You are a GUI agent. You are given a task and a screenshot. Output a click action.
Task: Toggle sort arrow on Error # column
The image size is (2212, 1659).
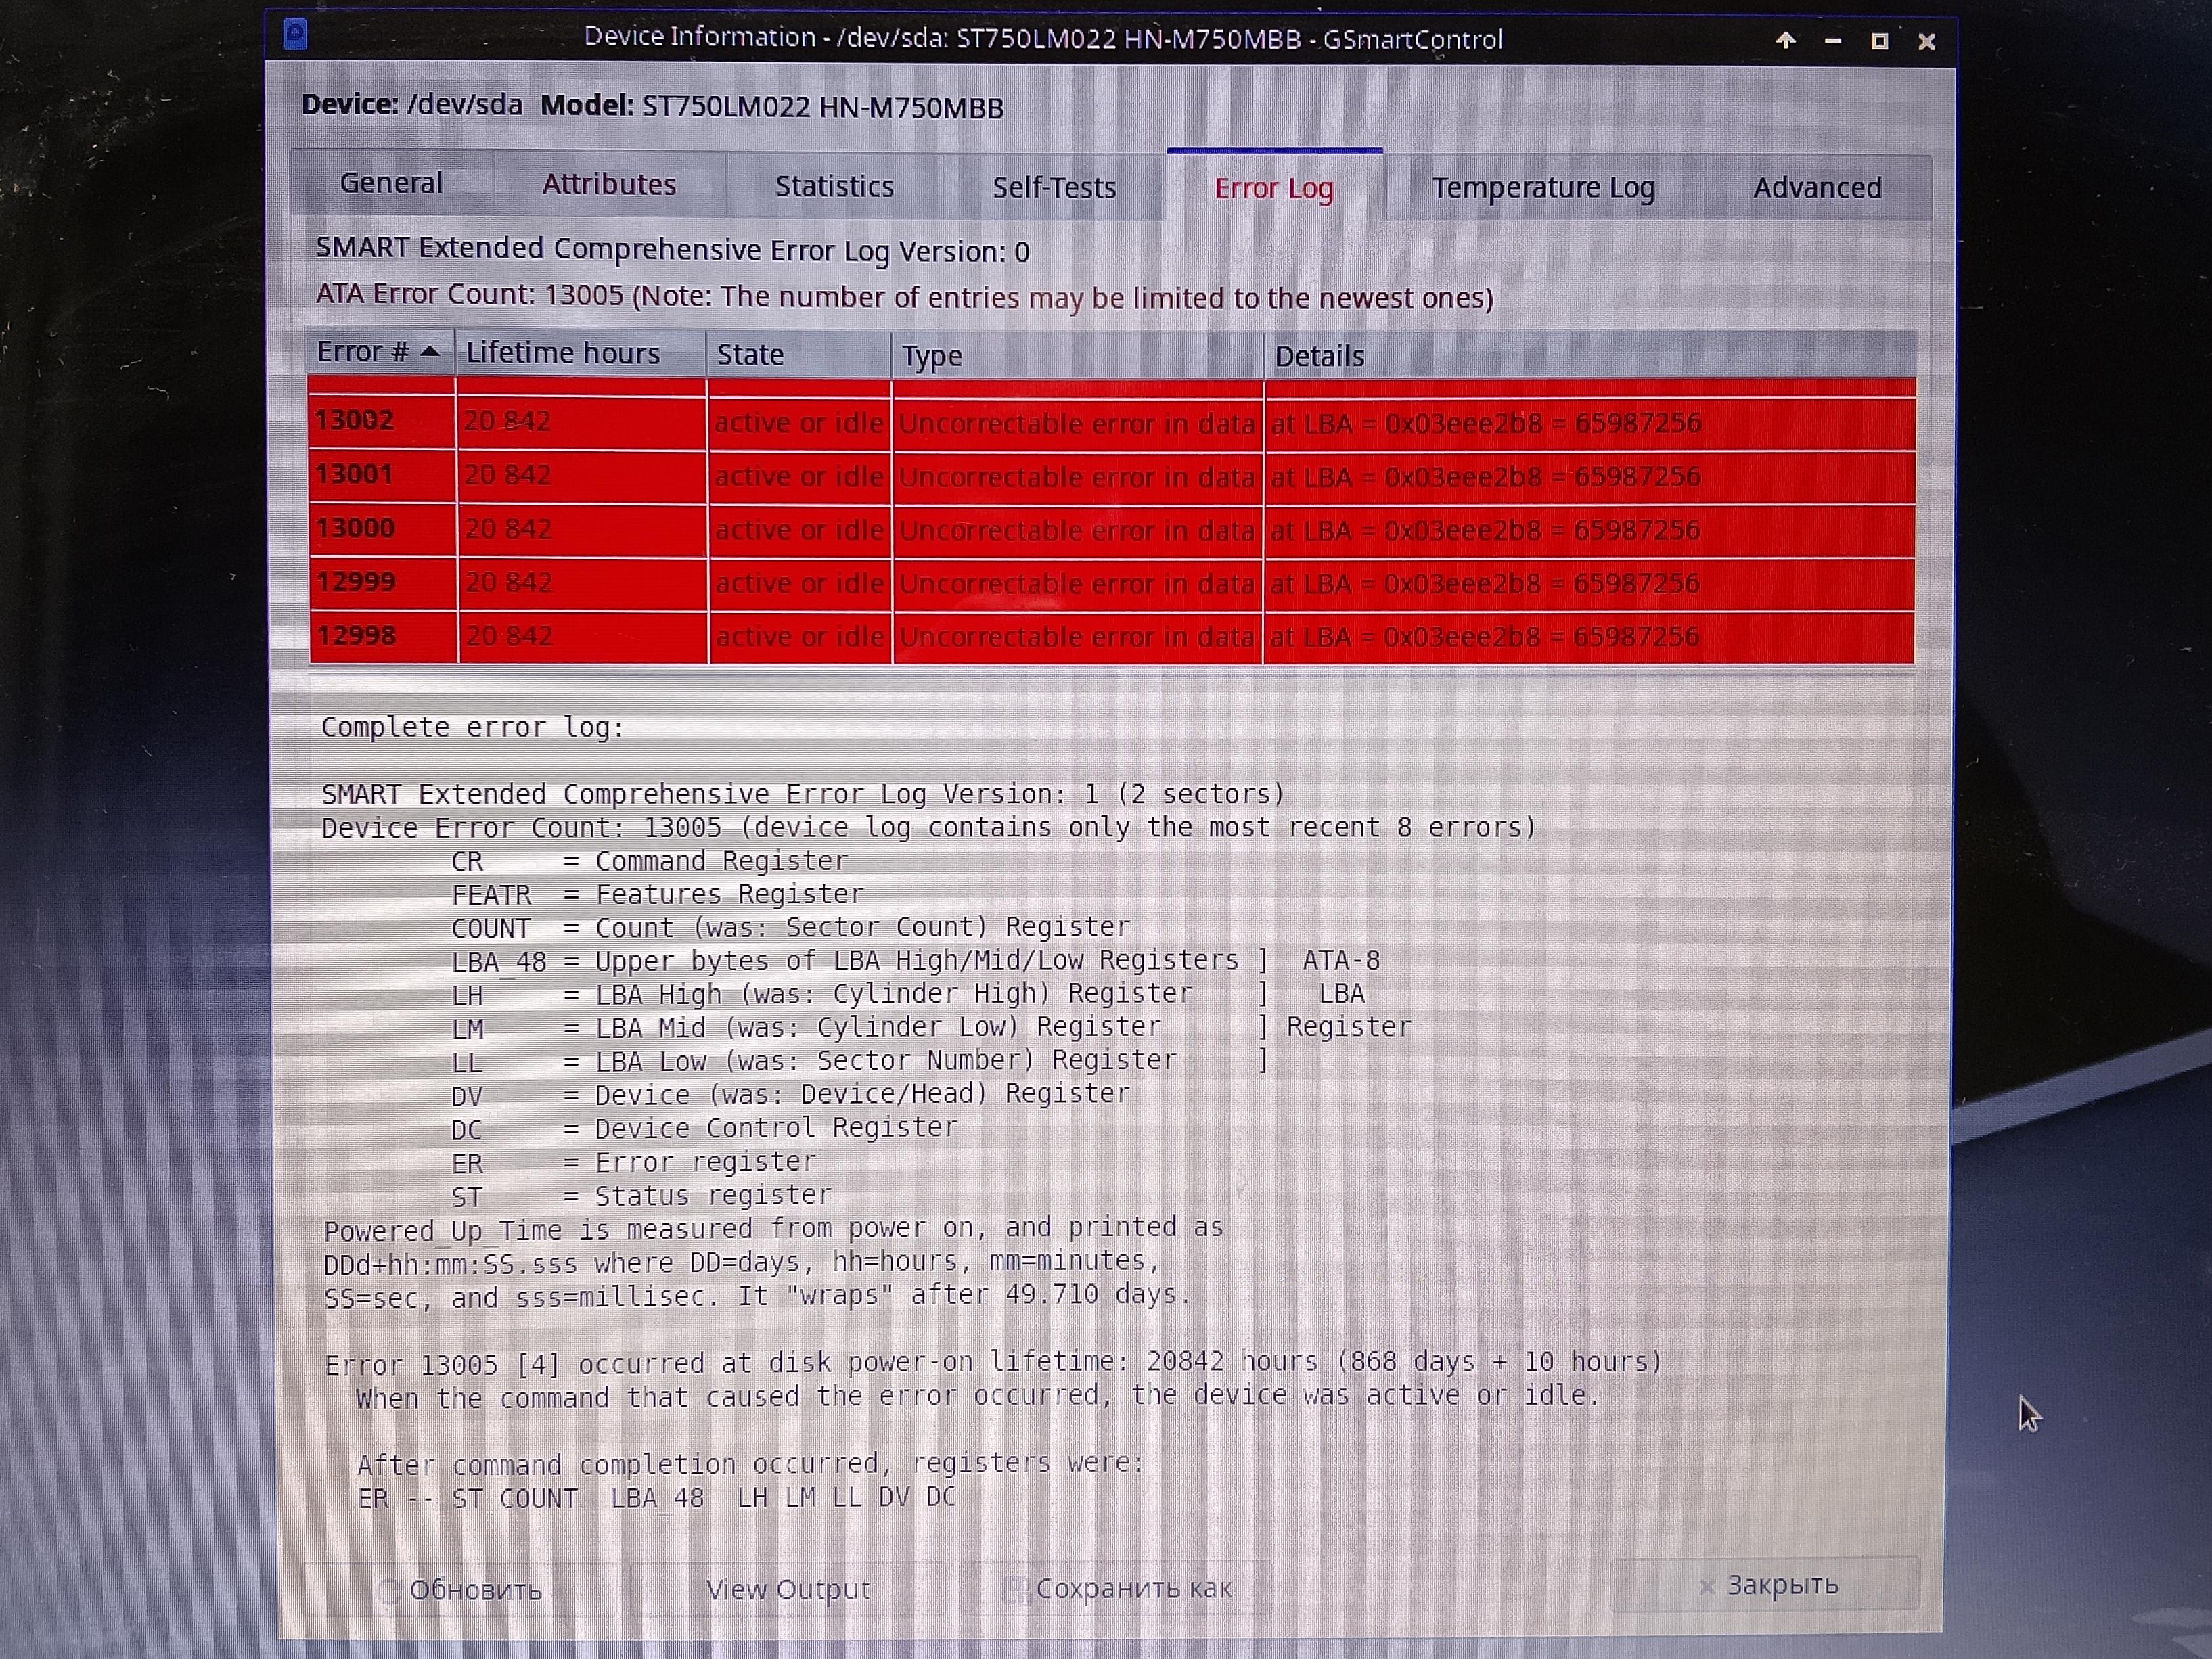click(430, 352)
